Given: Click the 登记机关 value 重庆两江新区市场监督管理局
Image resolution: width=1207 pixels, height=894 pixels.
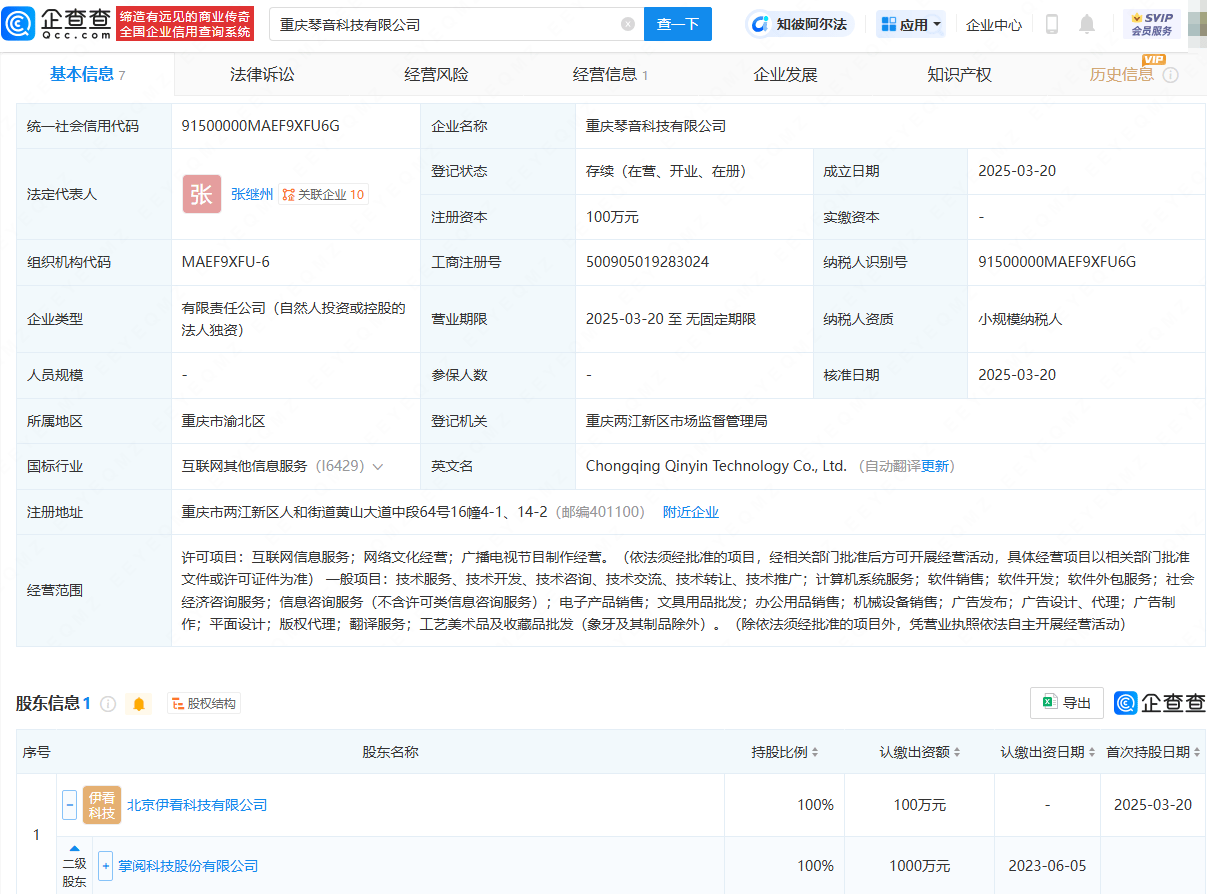Looking at the screenshot, I should click(677, 422).
